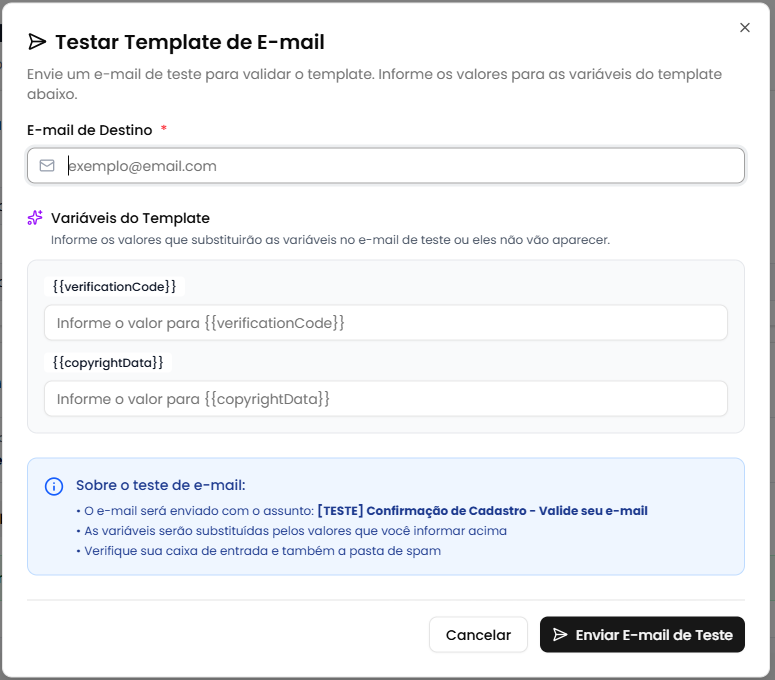
Task: Click the Sobre o teste de e-mail heading
Action: (x=160, y=486)
